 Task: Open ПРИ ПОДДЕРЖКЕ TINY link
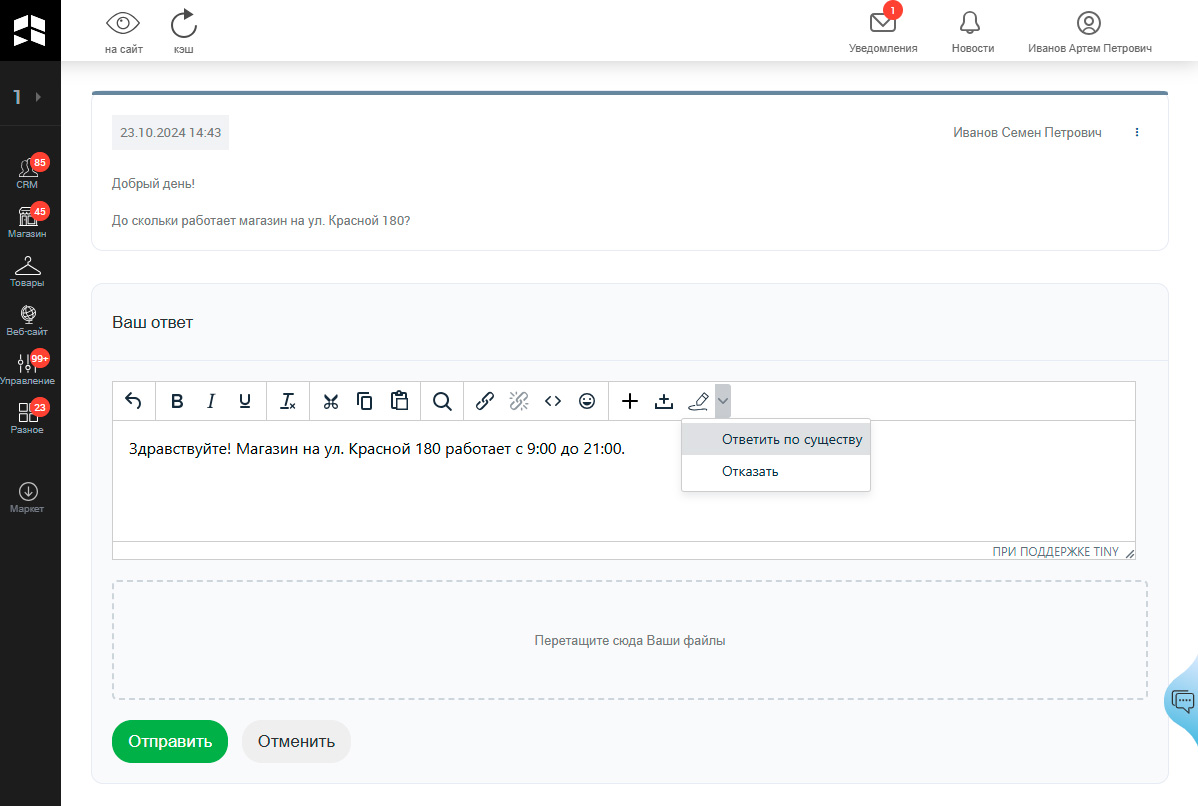coord(1055,552)
